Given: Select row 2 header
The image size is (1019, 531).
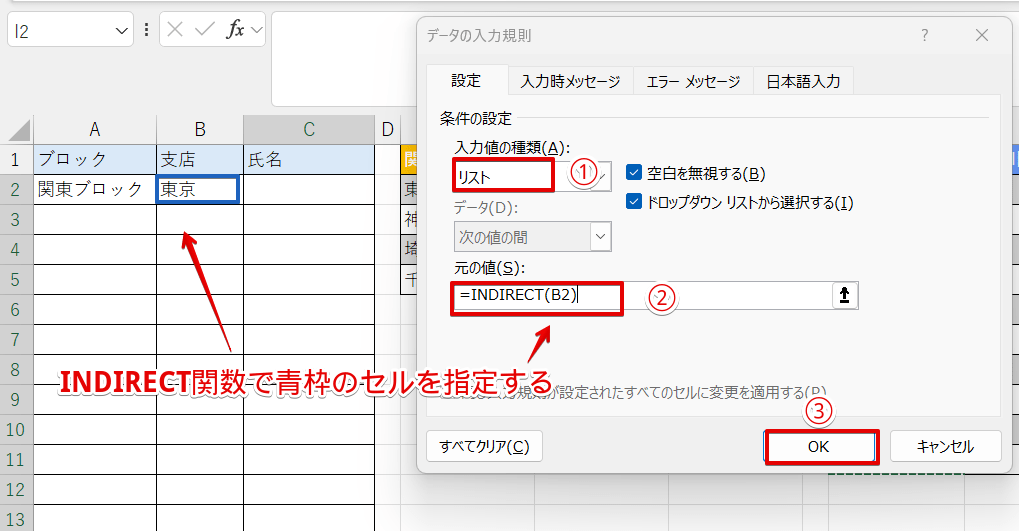Looking at the screenshot, I should 16,190.
